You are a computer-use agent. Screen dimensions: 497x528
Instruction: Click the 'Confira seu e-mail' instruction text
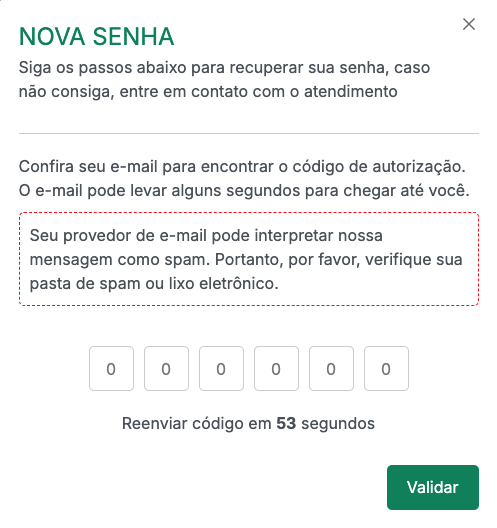click(x=244, y=178)
